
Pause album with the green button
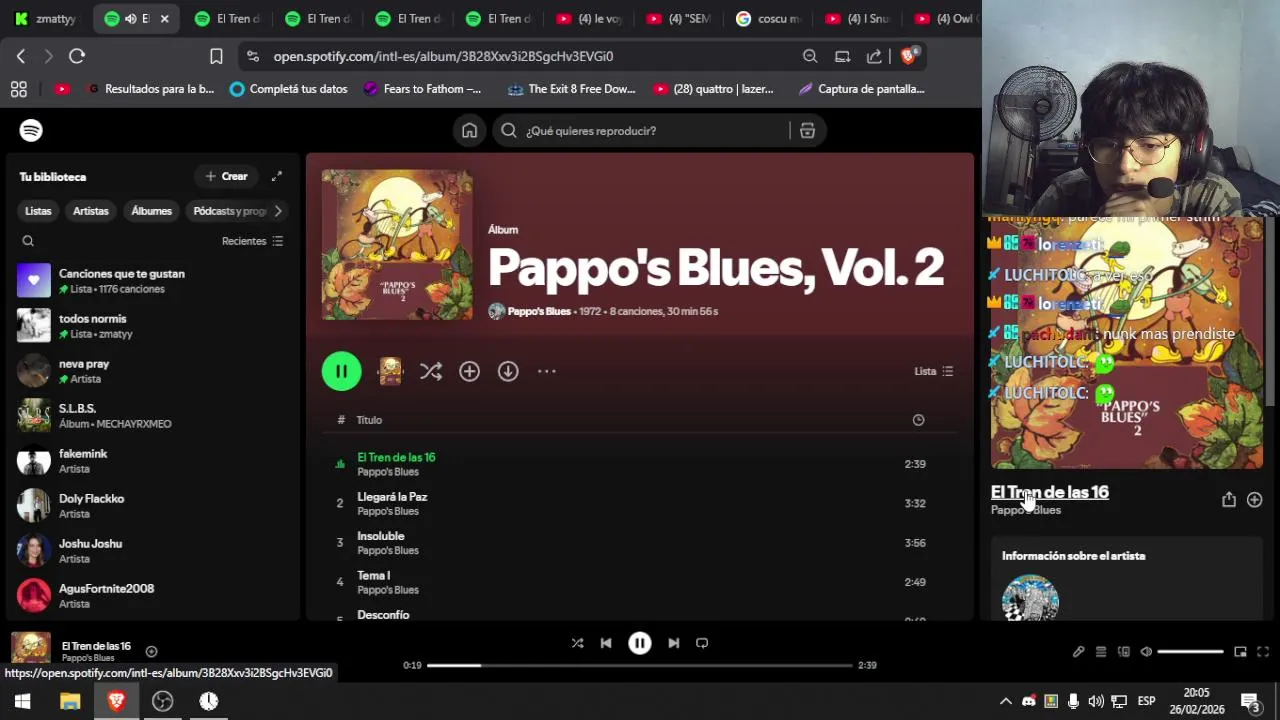pos(341,371)
